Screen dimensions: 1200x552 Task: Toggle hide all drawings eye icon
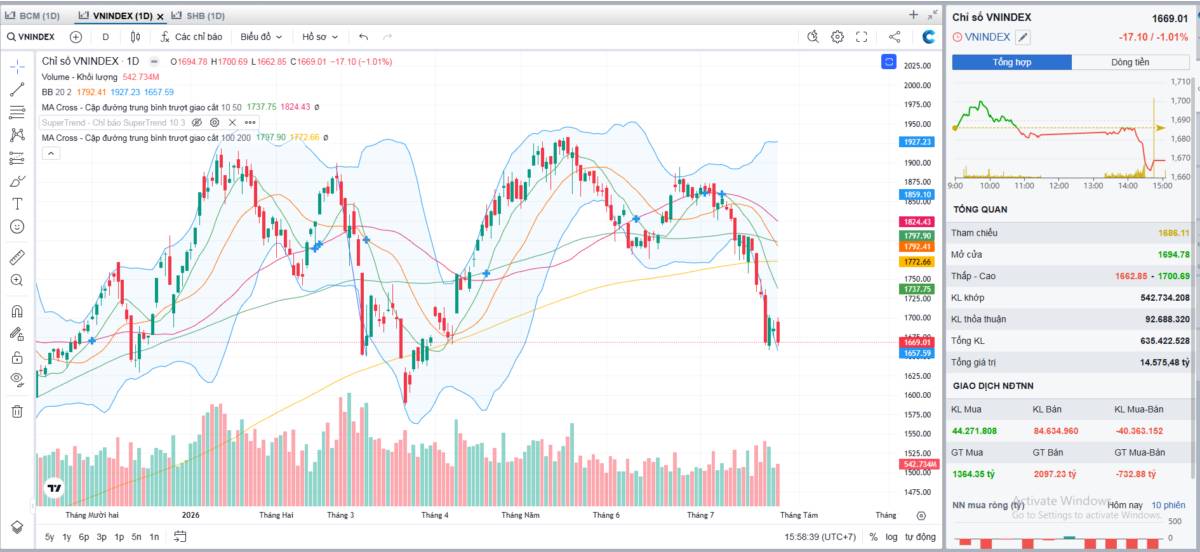point(17,379)
